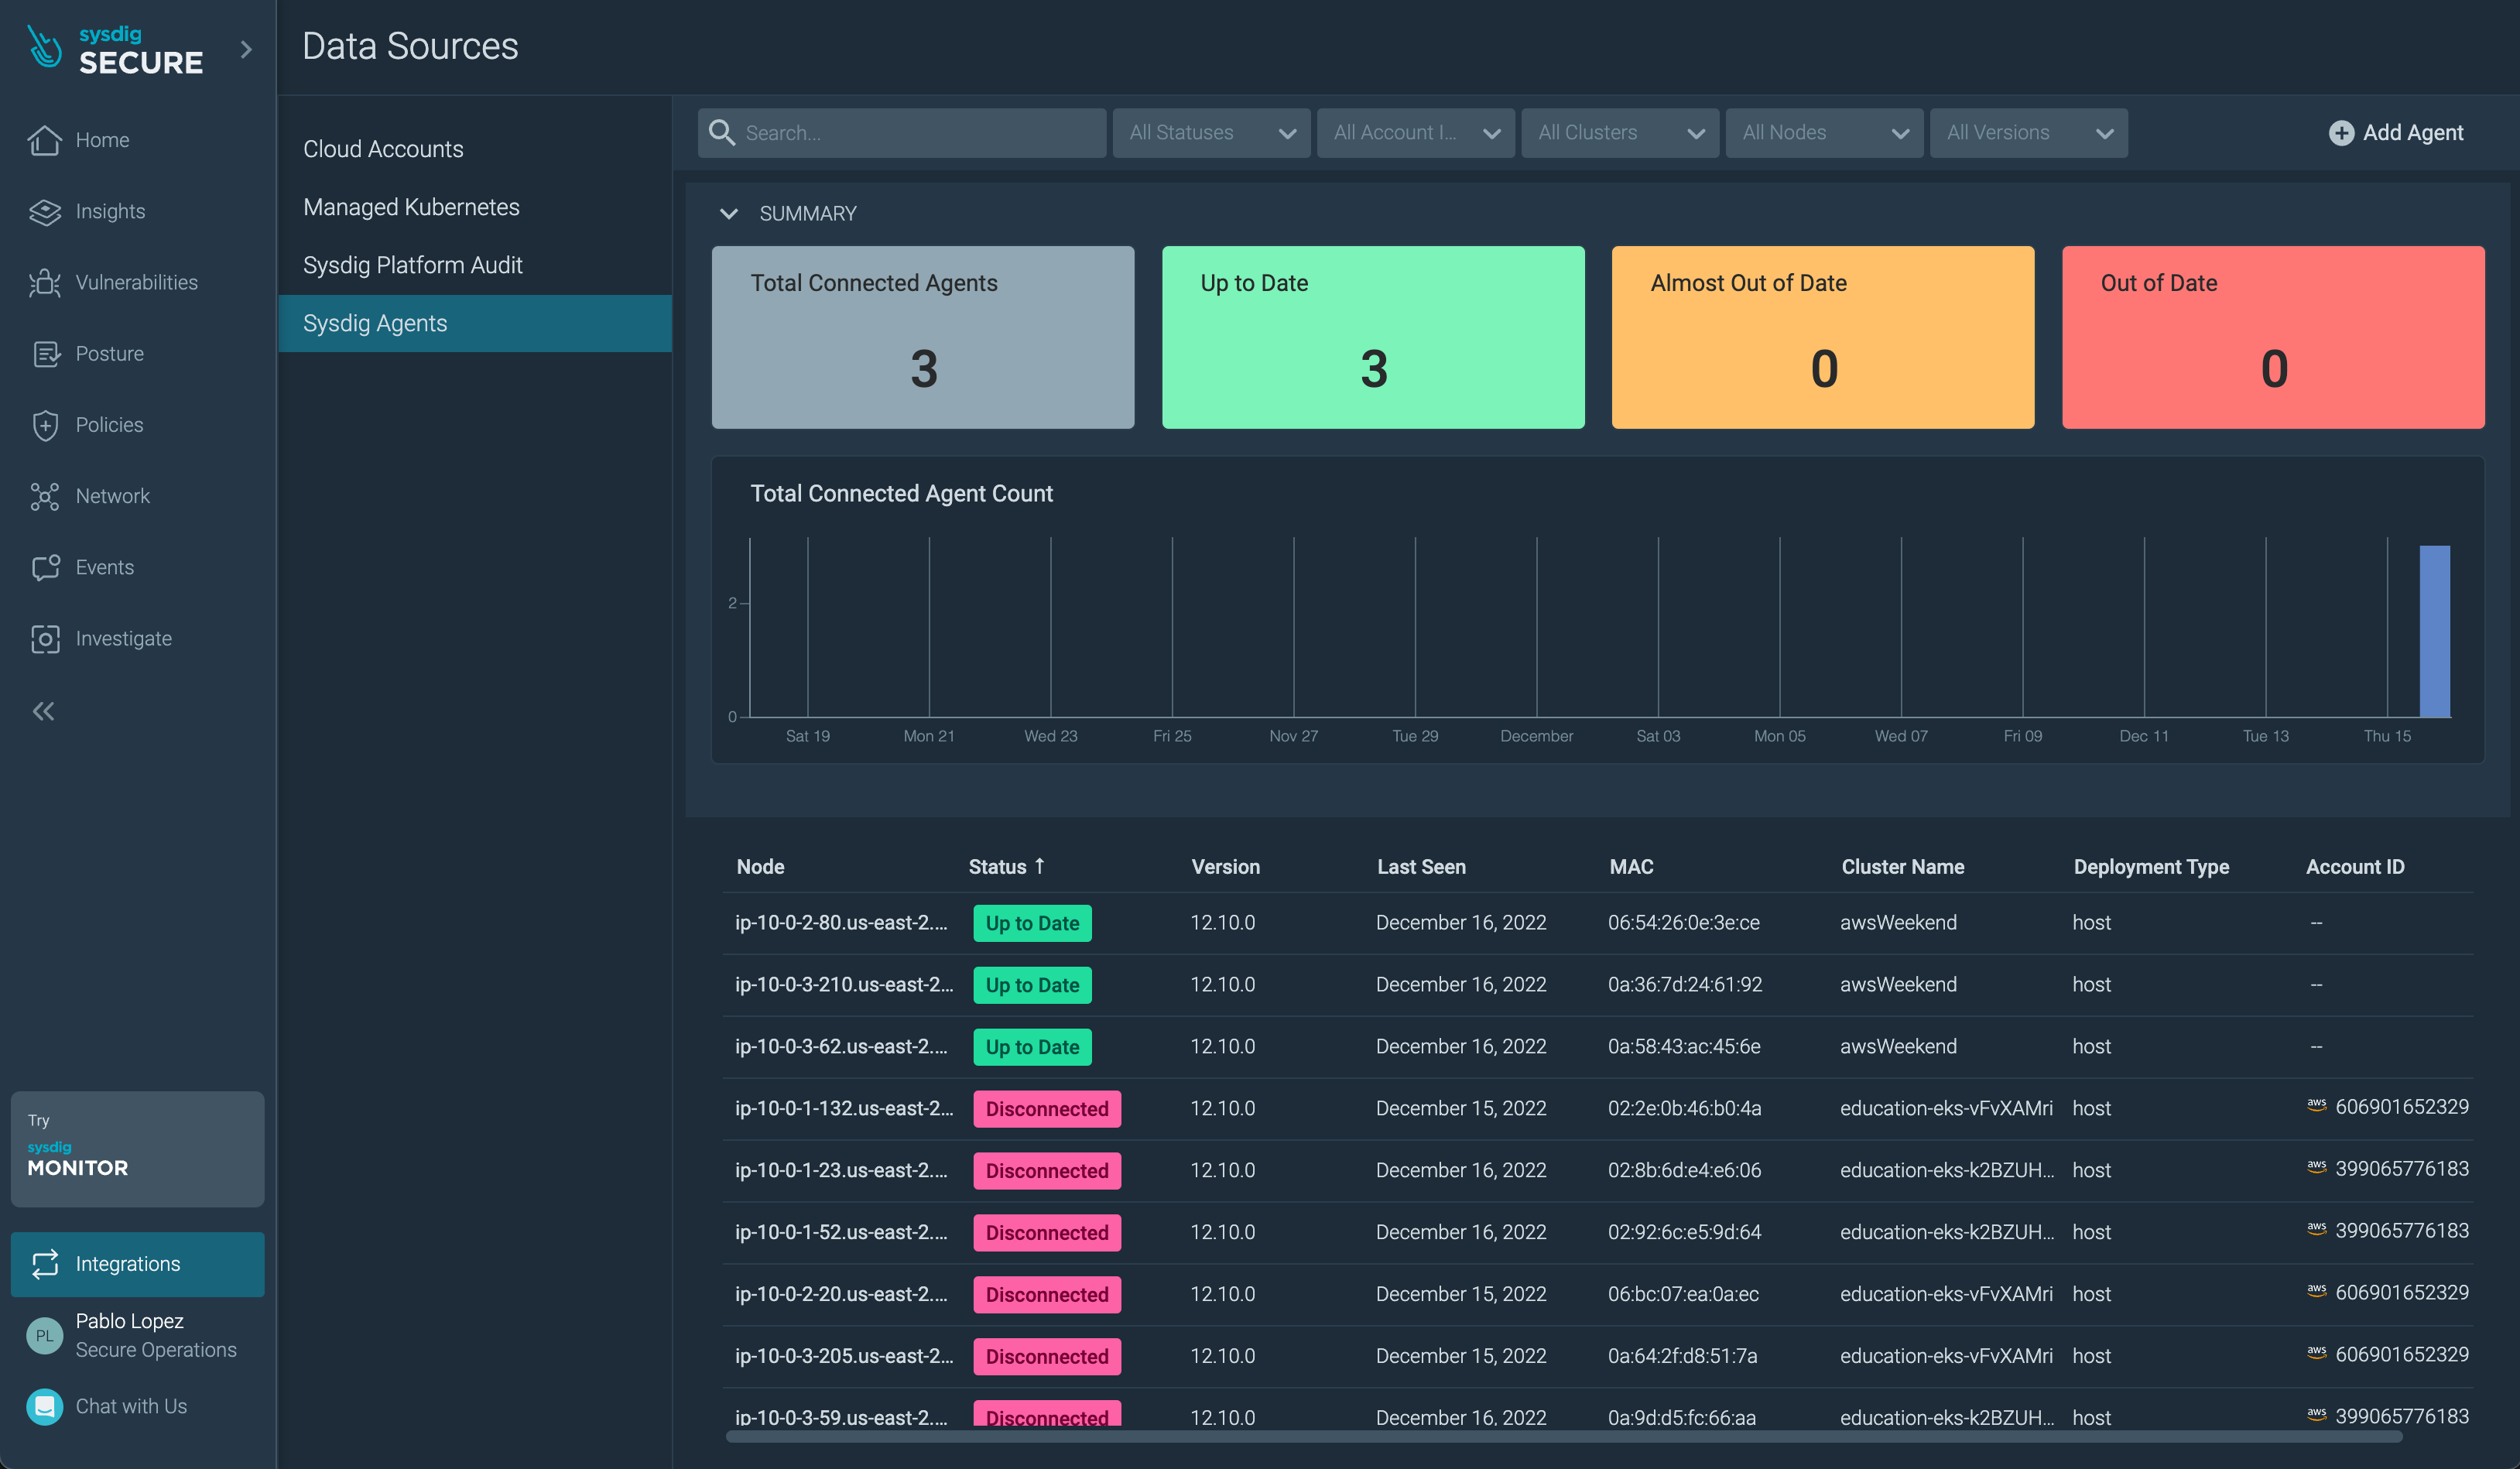This screenshot has width=2520, height=1469.
Task: Click the Account ID column header
Action: 2355,867
